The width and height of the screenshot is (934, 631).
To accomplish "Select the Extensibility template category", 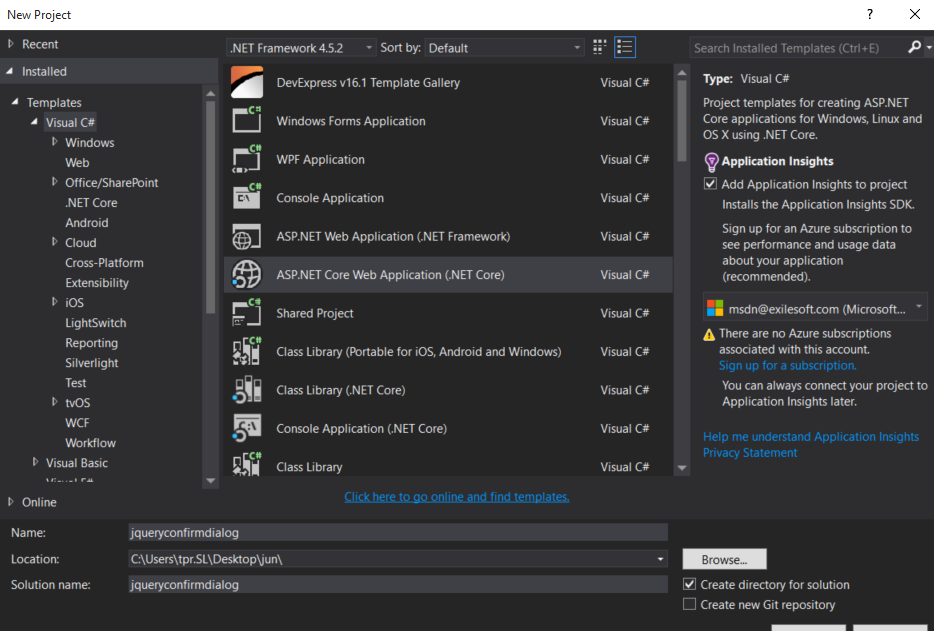I will click(96, 282).
